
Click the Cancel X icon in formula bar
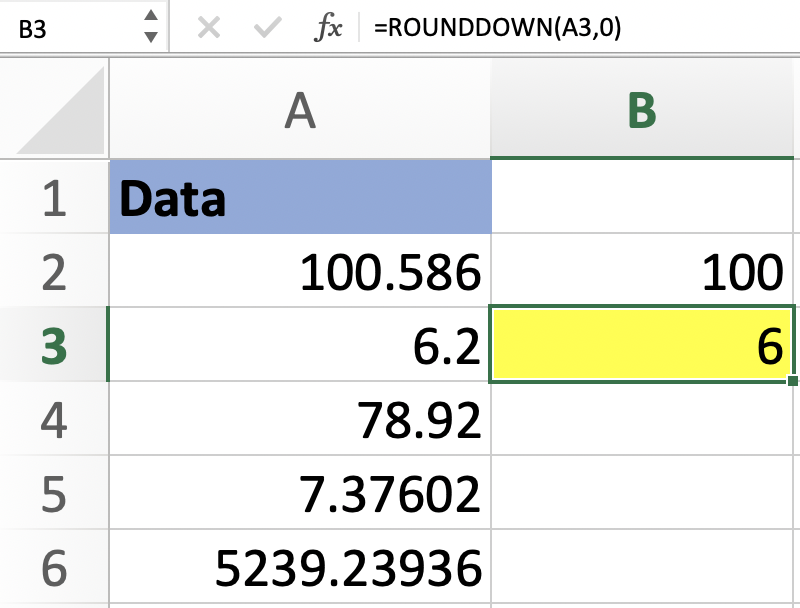(x=209, y=28)
